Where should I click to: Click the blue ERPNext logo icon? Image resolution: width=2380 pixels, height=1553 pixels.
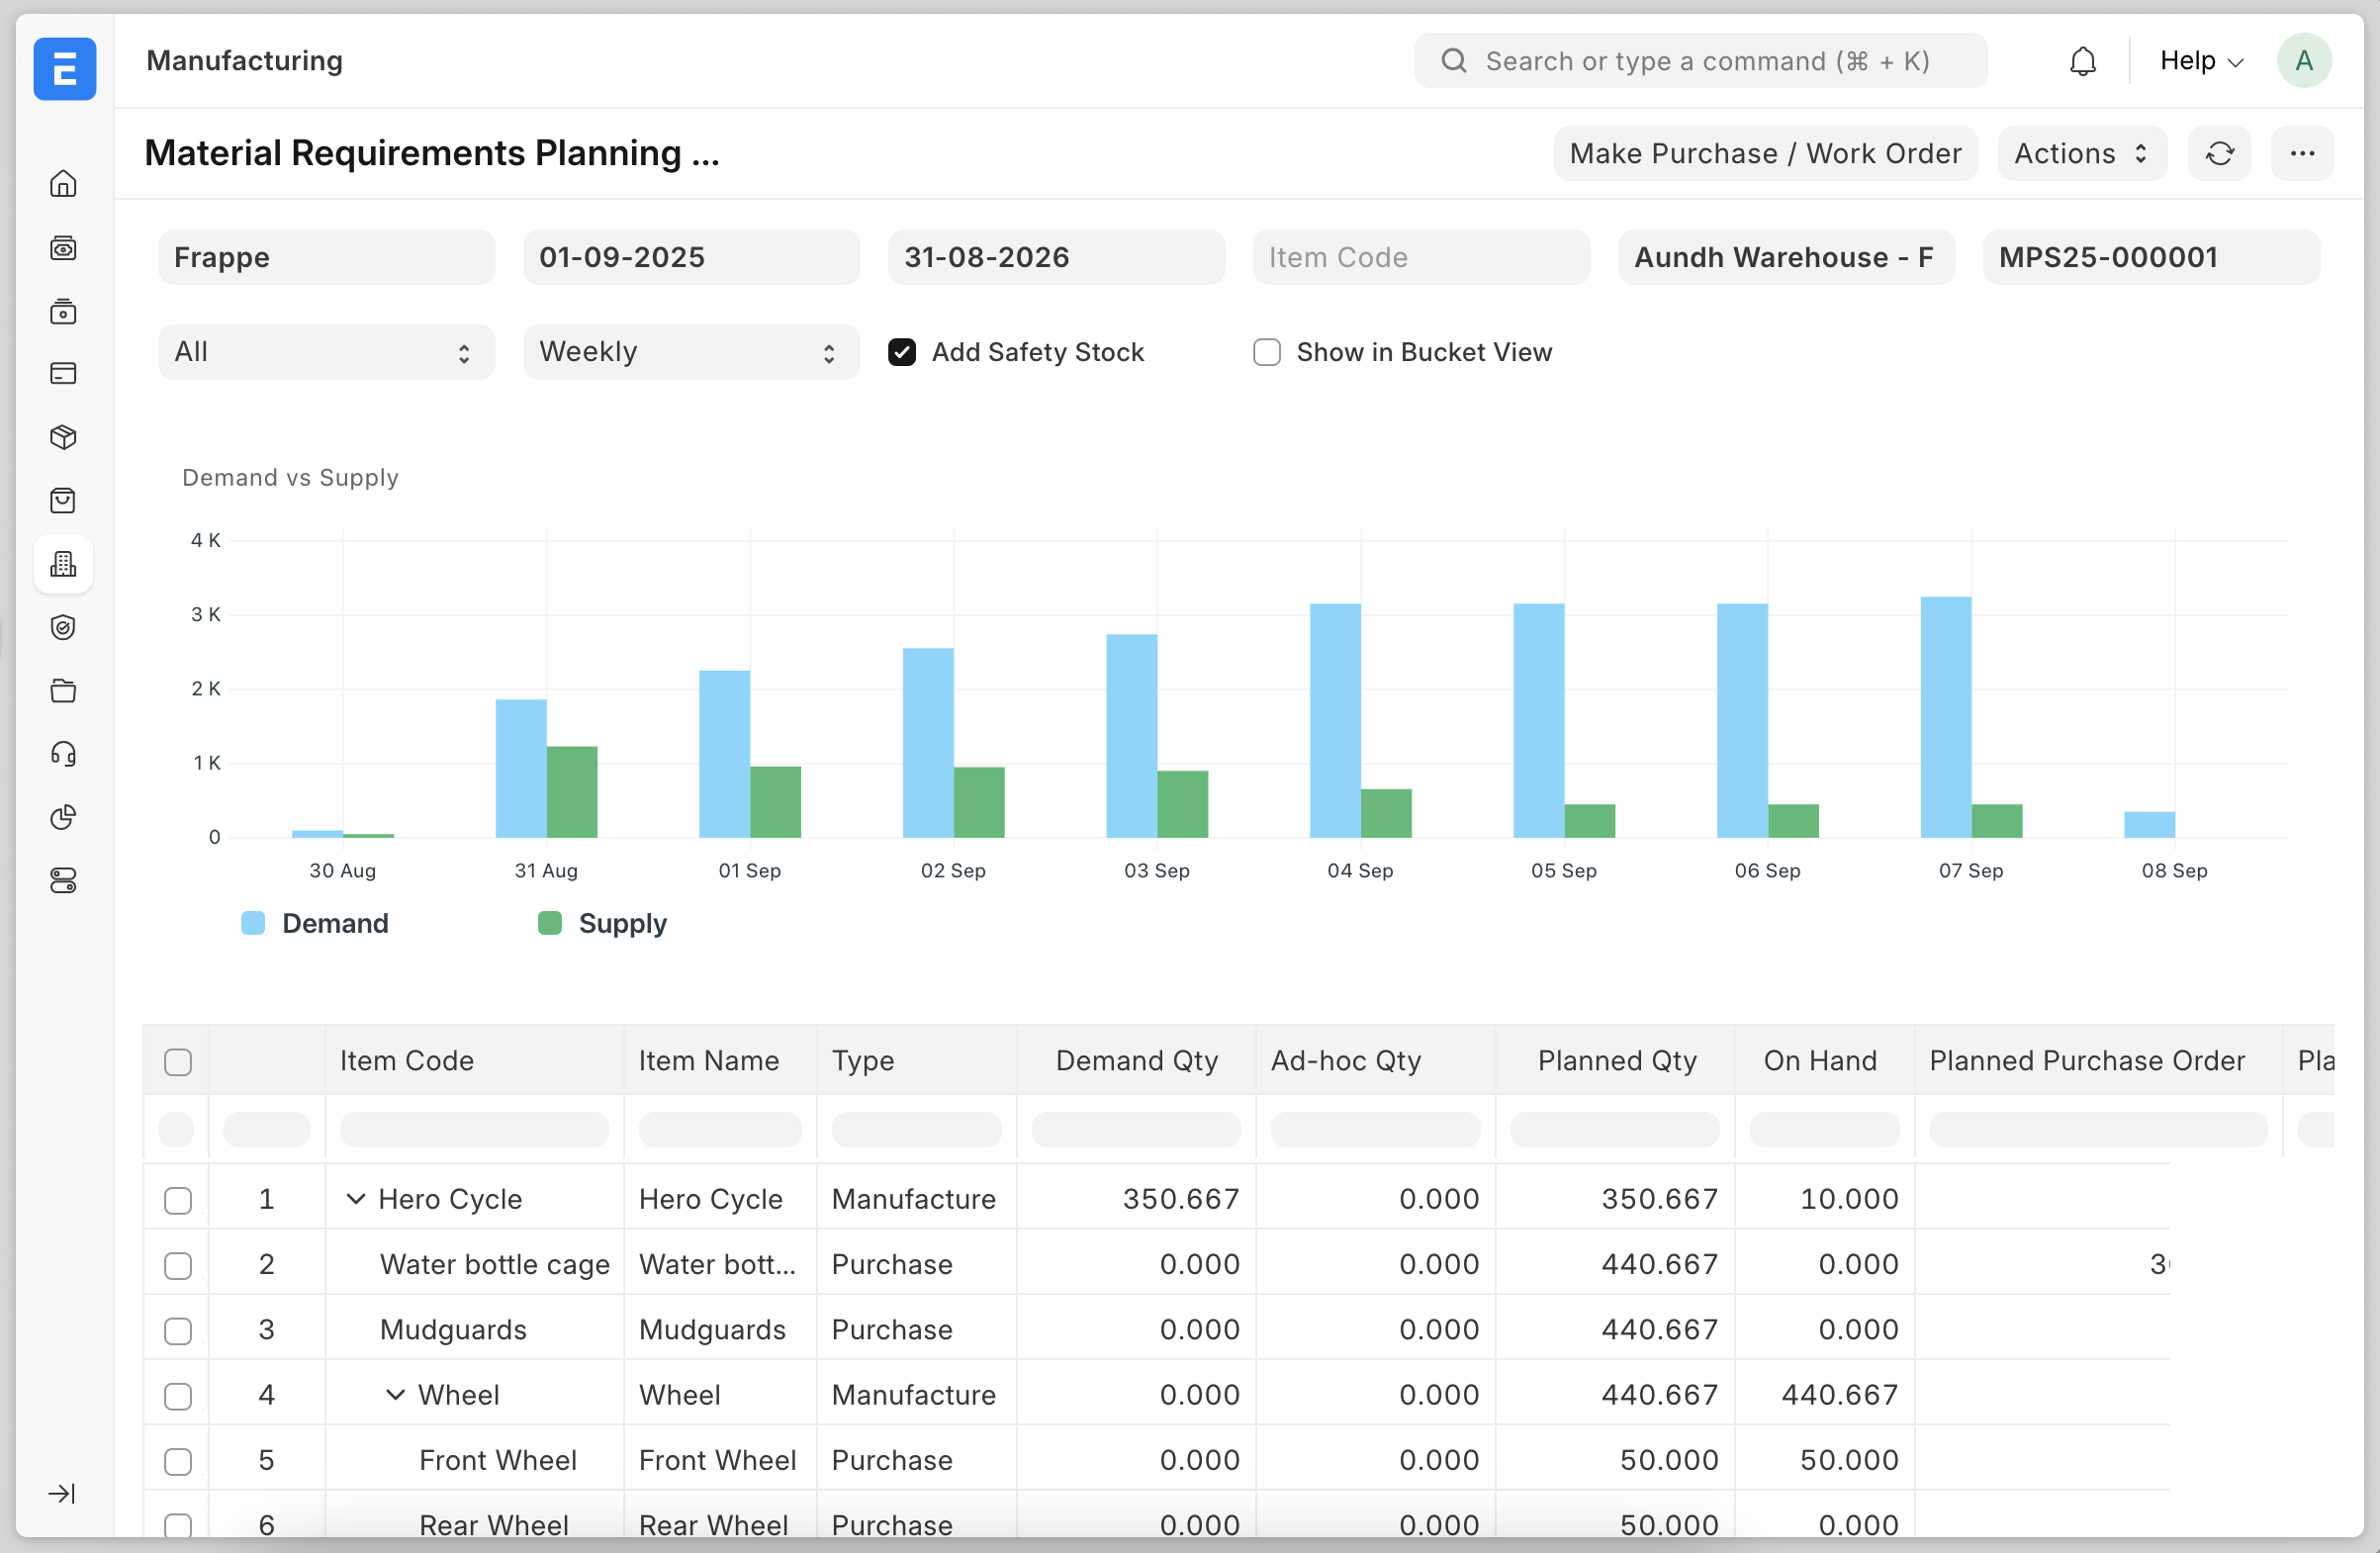pyautogui.click(x=65, y=69)
